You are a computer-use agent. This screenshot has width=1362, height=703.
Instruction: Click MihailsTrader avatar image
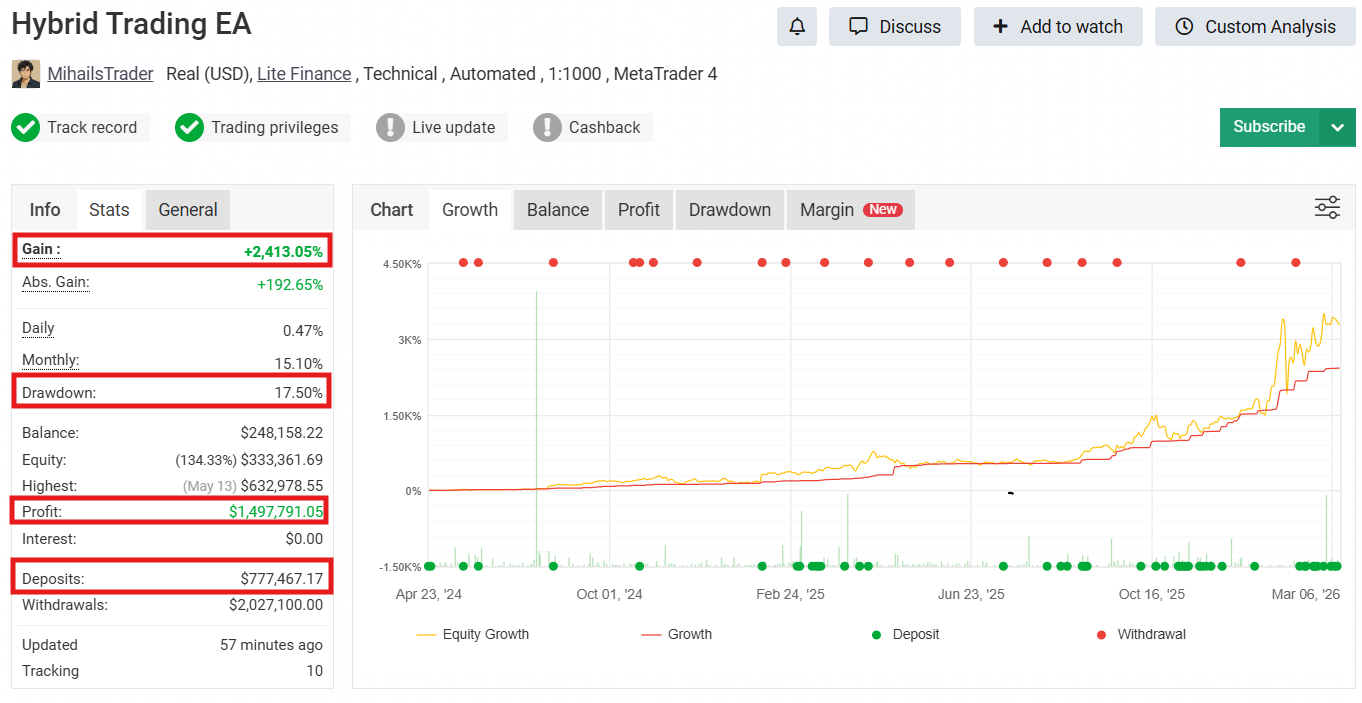[26, 74]
